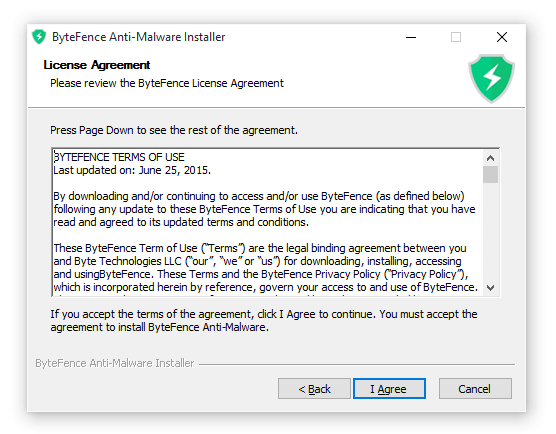Click the 'ByteFence Anti-Malware Installer' title bar text
Screen dimensions: 556x434
tap(139, 37)
